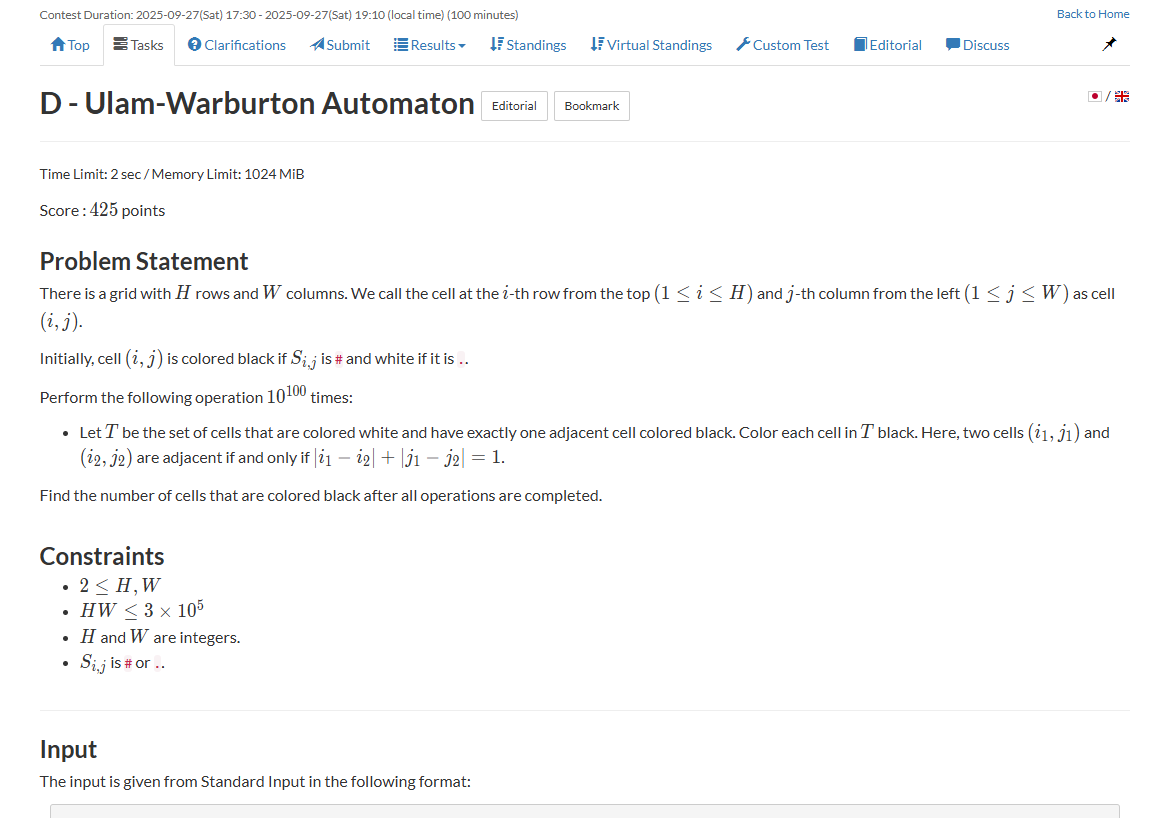Open the Clarifications tab

[x=237, y=45]
